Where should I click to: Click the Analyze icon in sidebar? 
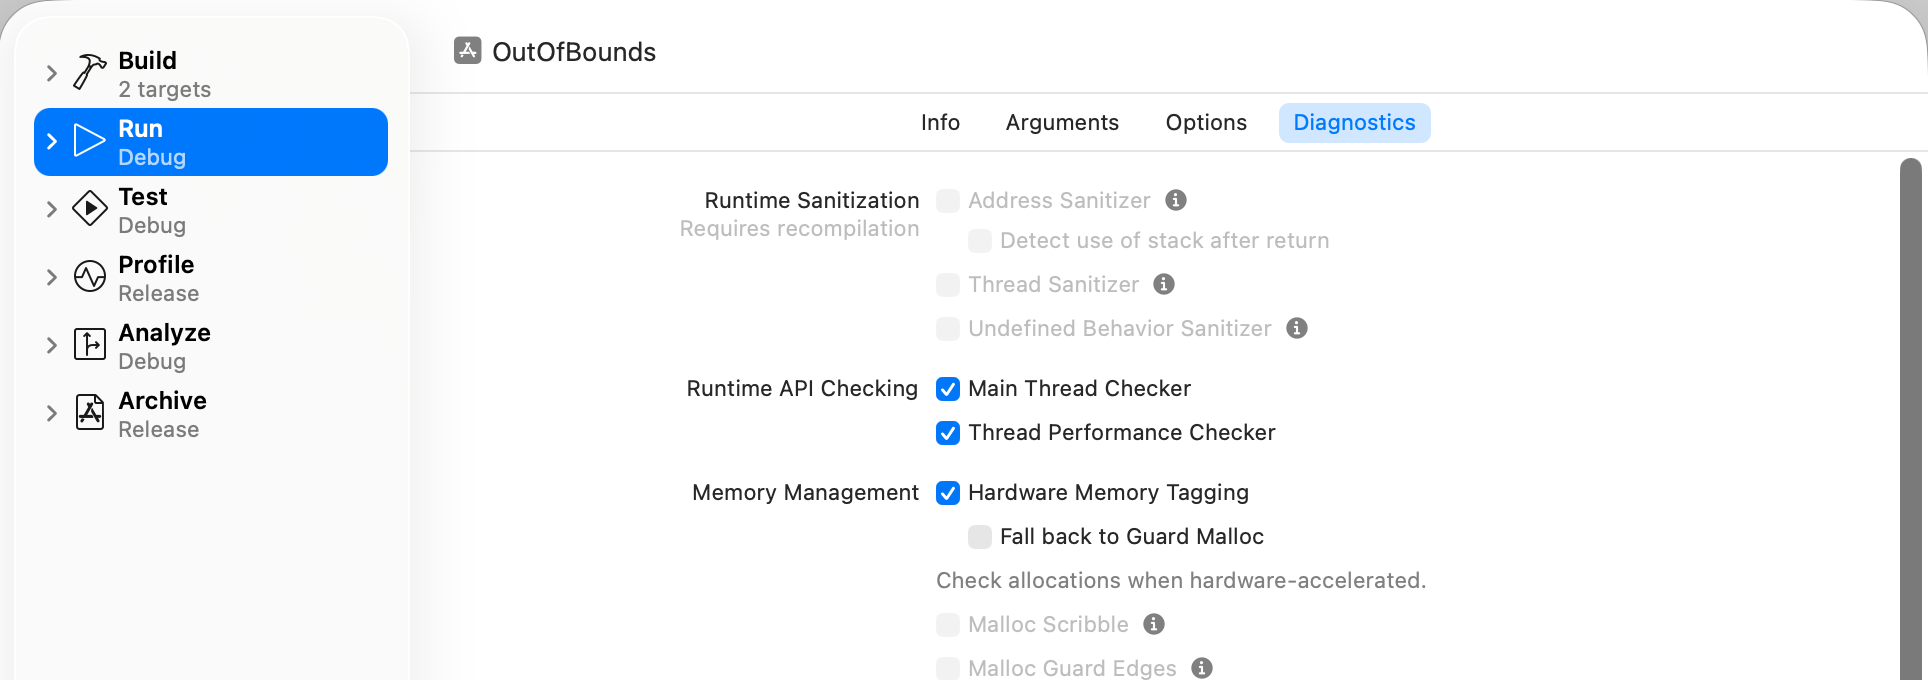point(89,345)
